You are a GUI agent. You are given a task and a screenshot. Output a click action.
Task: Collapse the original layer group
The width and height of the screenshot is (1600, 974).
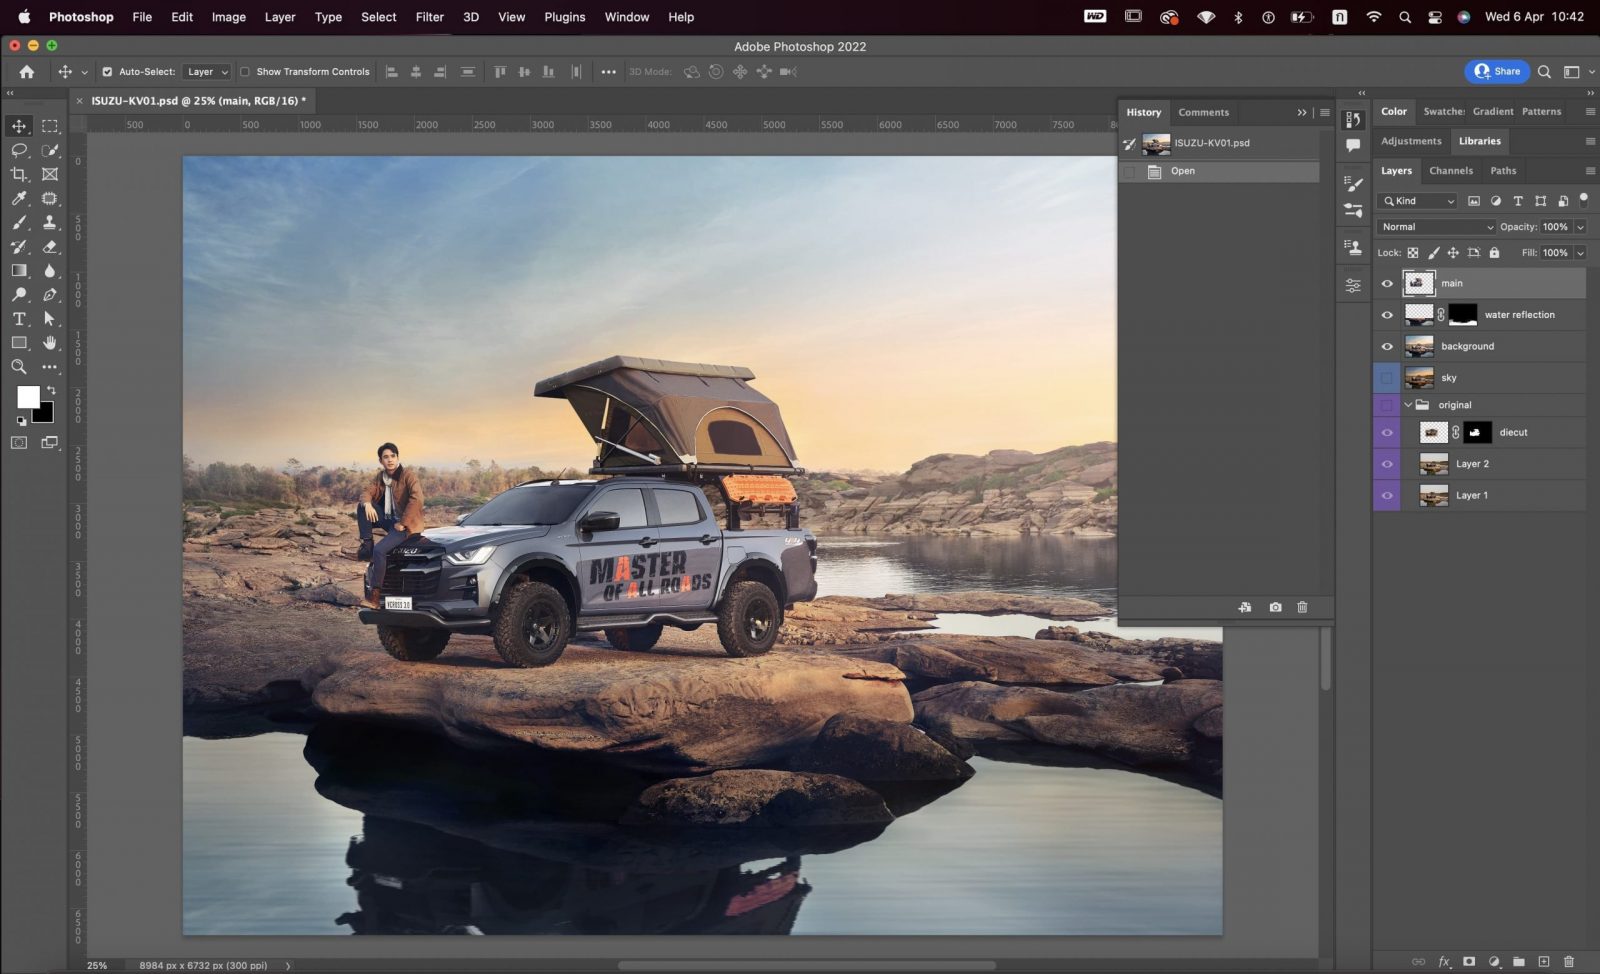click(1408, 405)
